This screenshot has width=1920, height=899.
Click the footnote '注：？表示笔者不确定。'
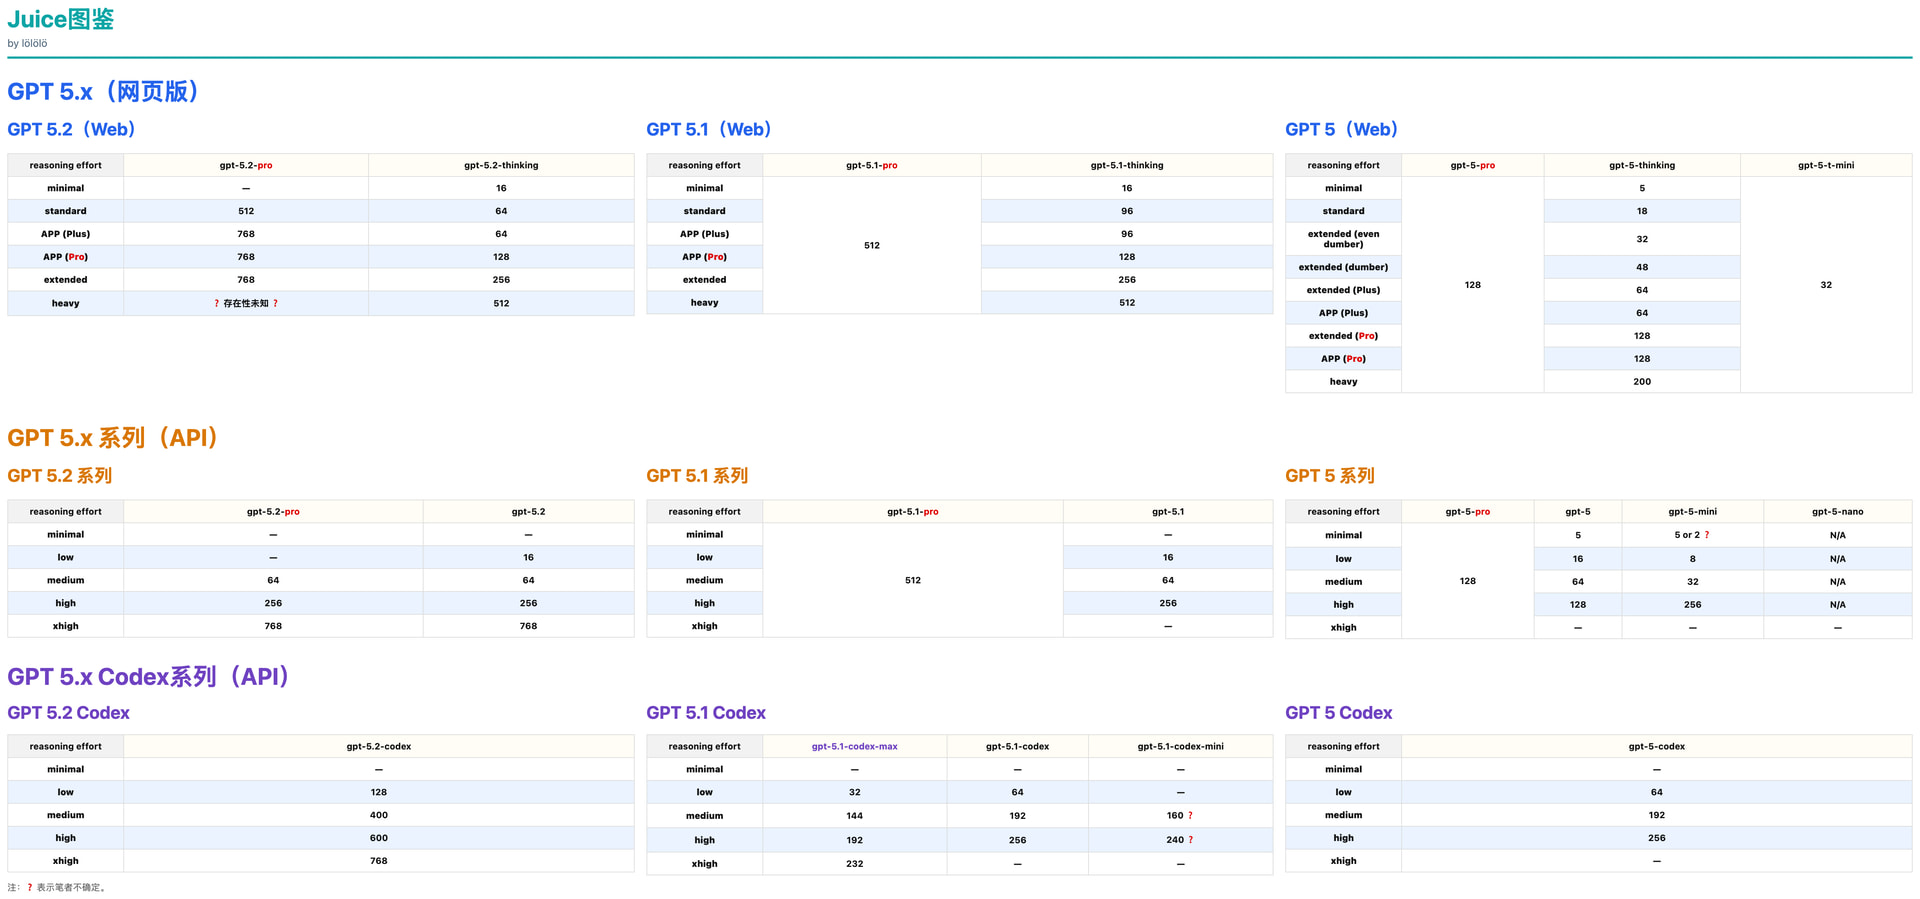click(x=57, y=887)
